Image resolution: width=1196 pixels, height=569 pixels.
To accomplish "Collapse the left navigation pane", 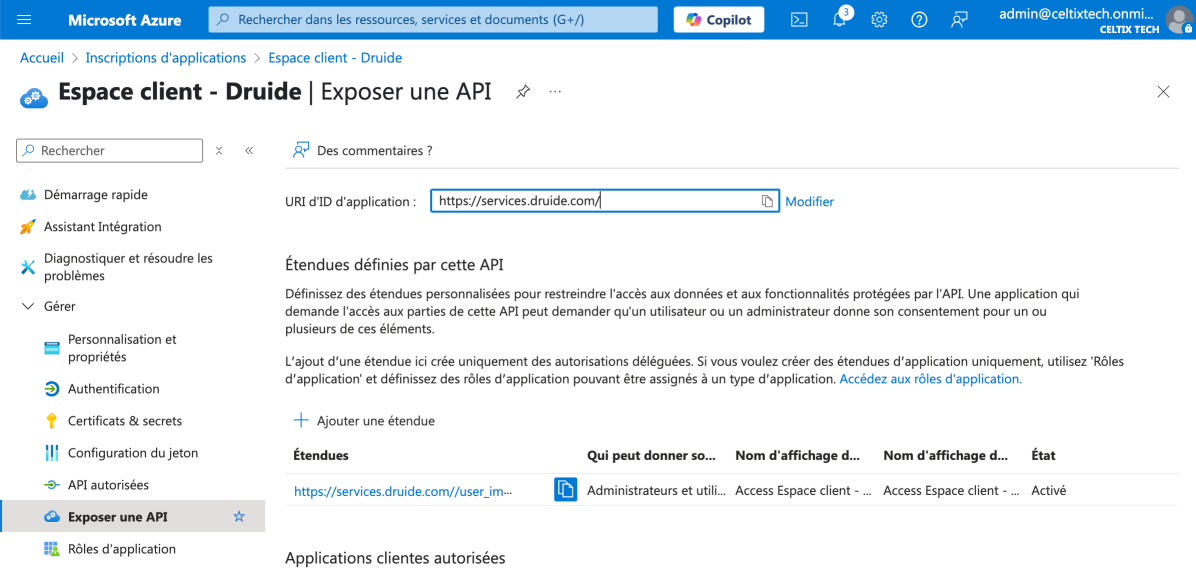I will coord(249,151).
